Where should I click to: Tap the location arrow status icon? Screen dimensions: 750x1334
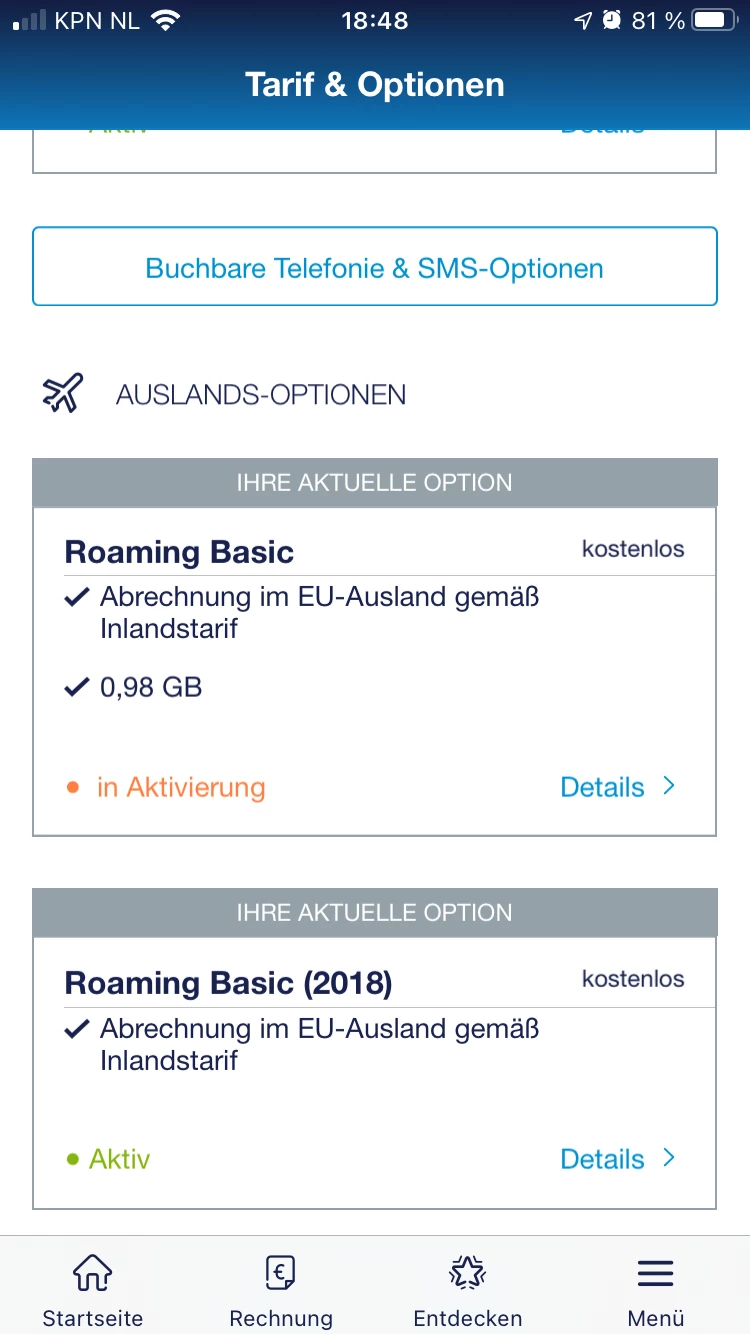tap(583, 20)
